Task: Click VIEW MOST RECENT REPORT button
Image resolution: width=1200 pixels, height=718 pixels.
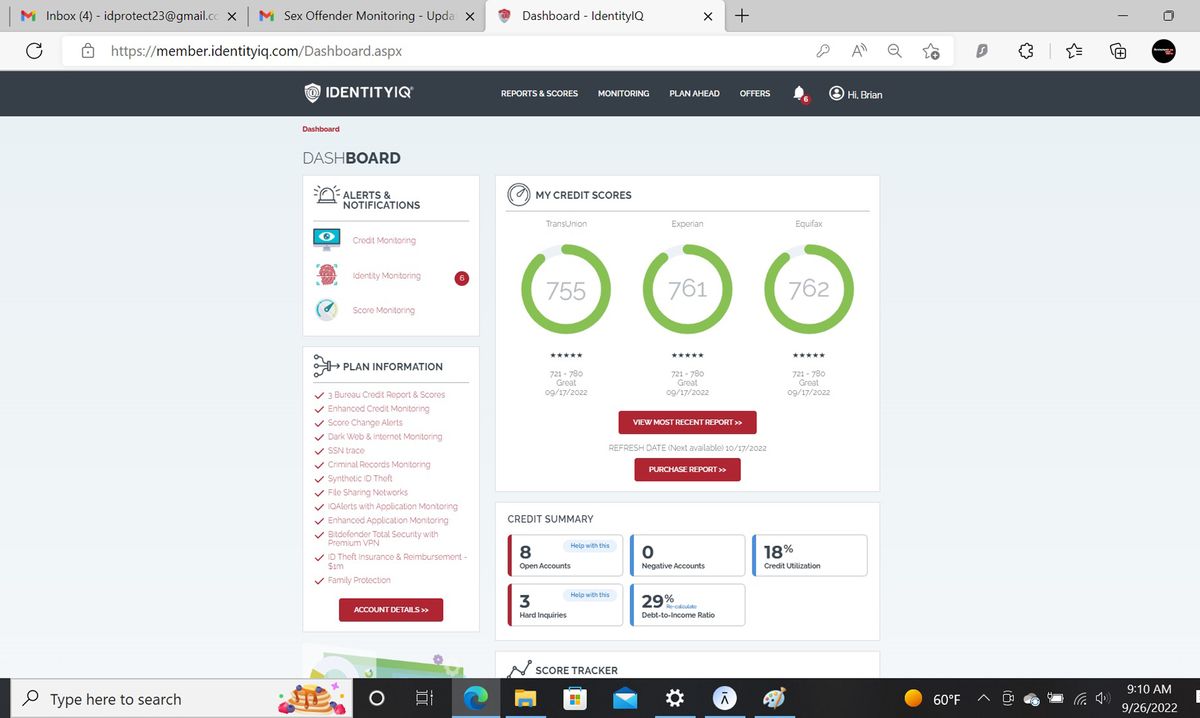Action: pos(687,422)
